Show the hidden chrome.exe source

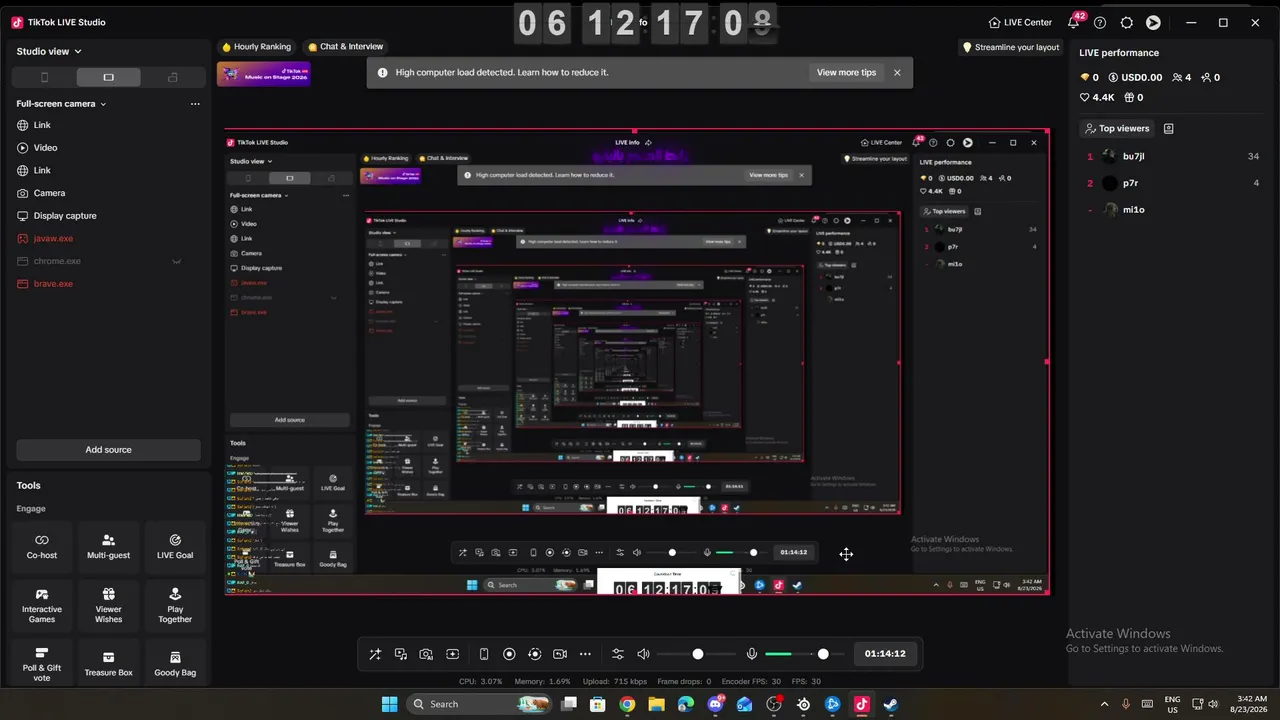tap(177, 261)
